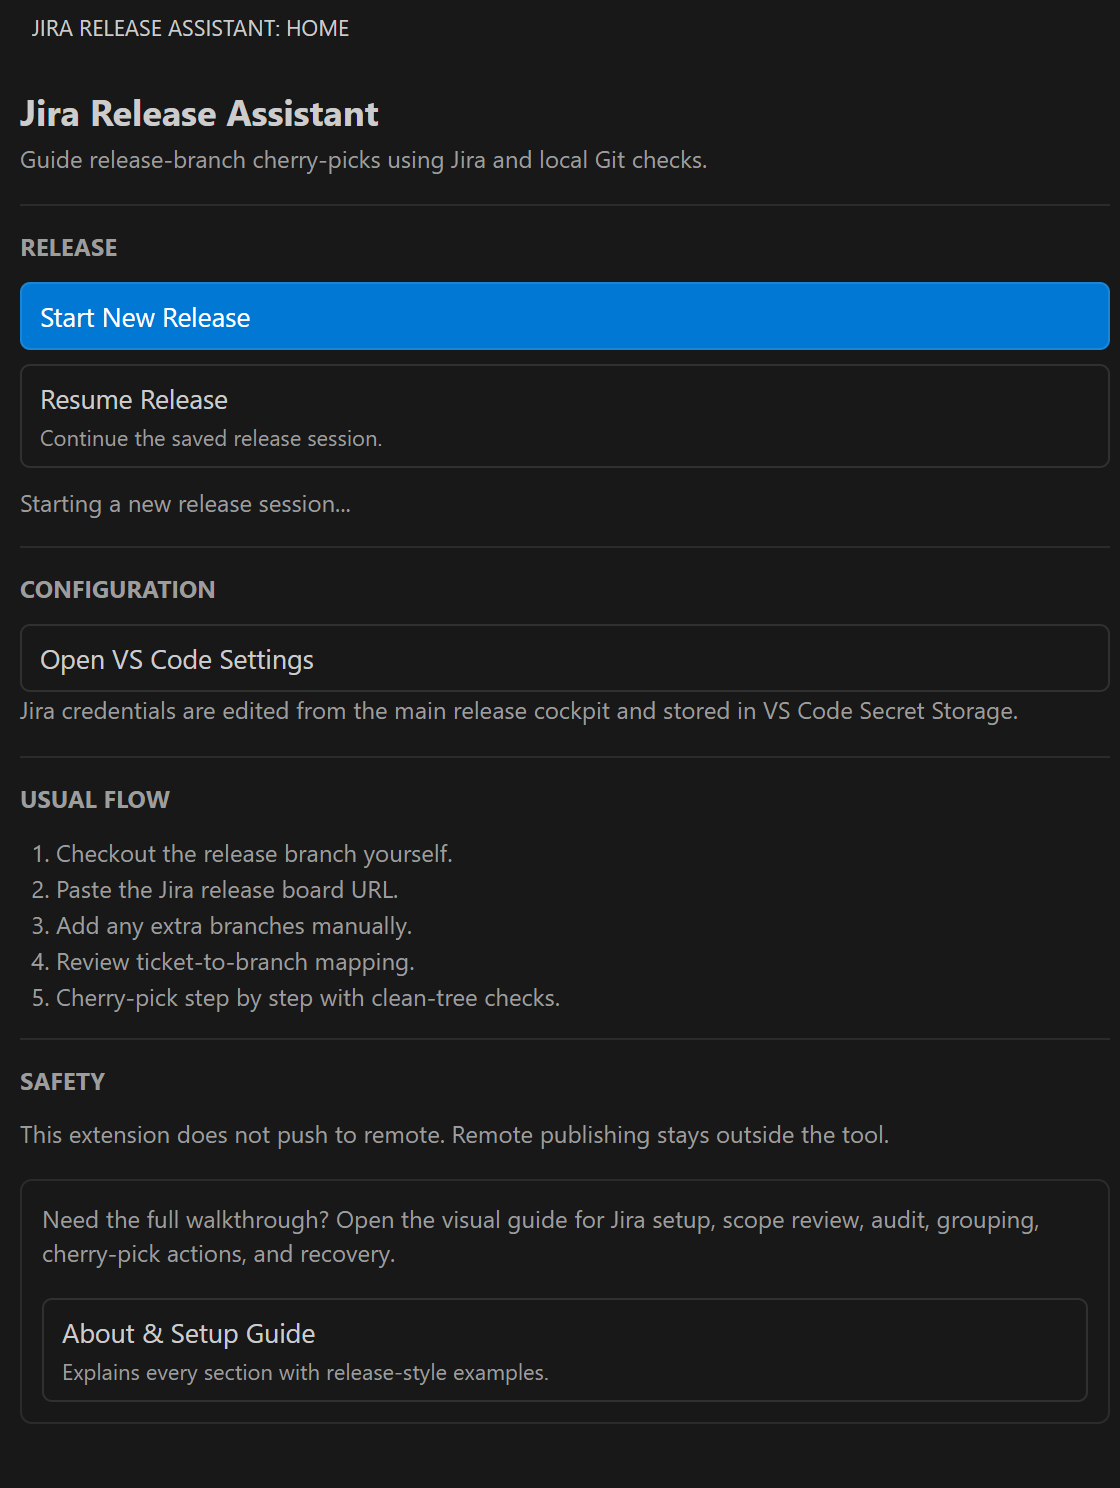Click 'This extension does not push to remote' text
This screenshot has width=1120, height=1488.
(x=454, y=1135)
